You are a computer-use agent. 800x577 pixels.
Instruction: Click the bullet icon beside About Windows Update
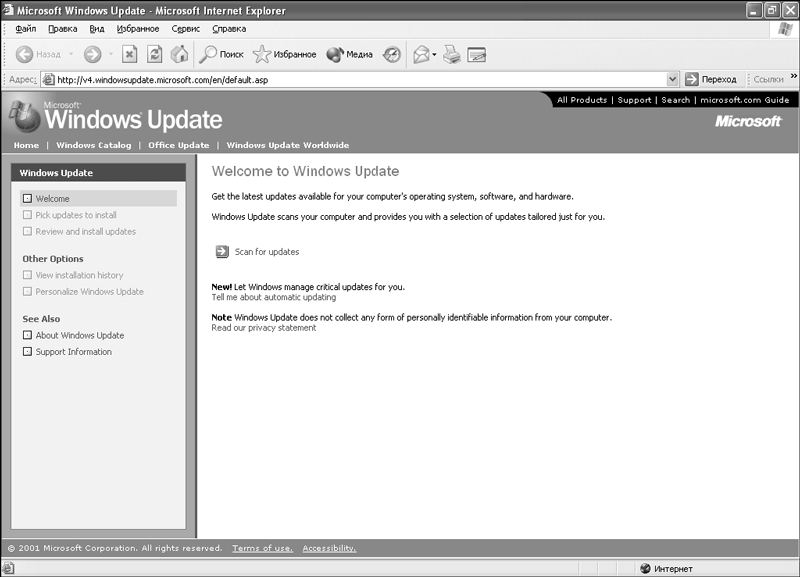pyautogui.click(x=28, y=335)
